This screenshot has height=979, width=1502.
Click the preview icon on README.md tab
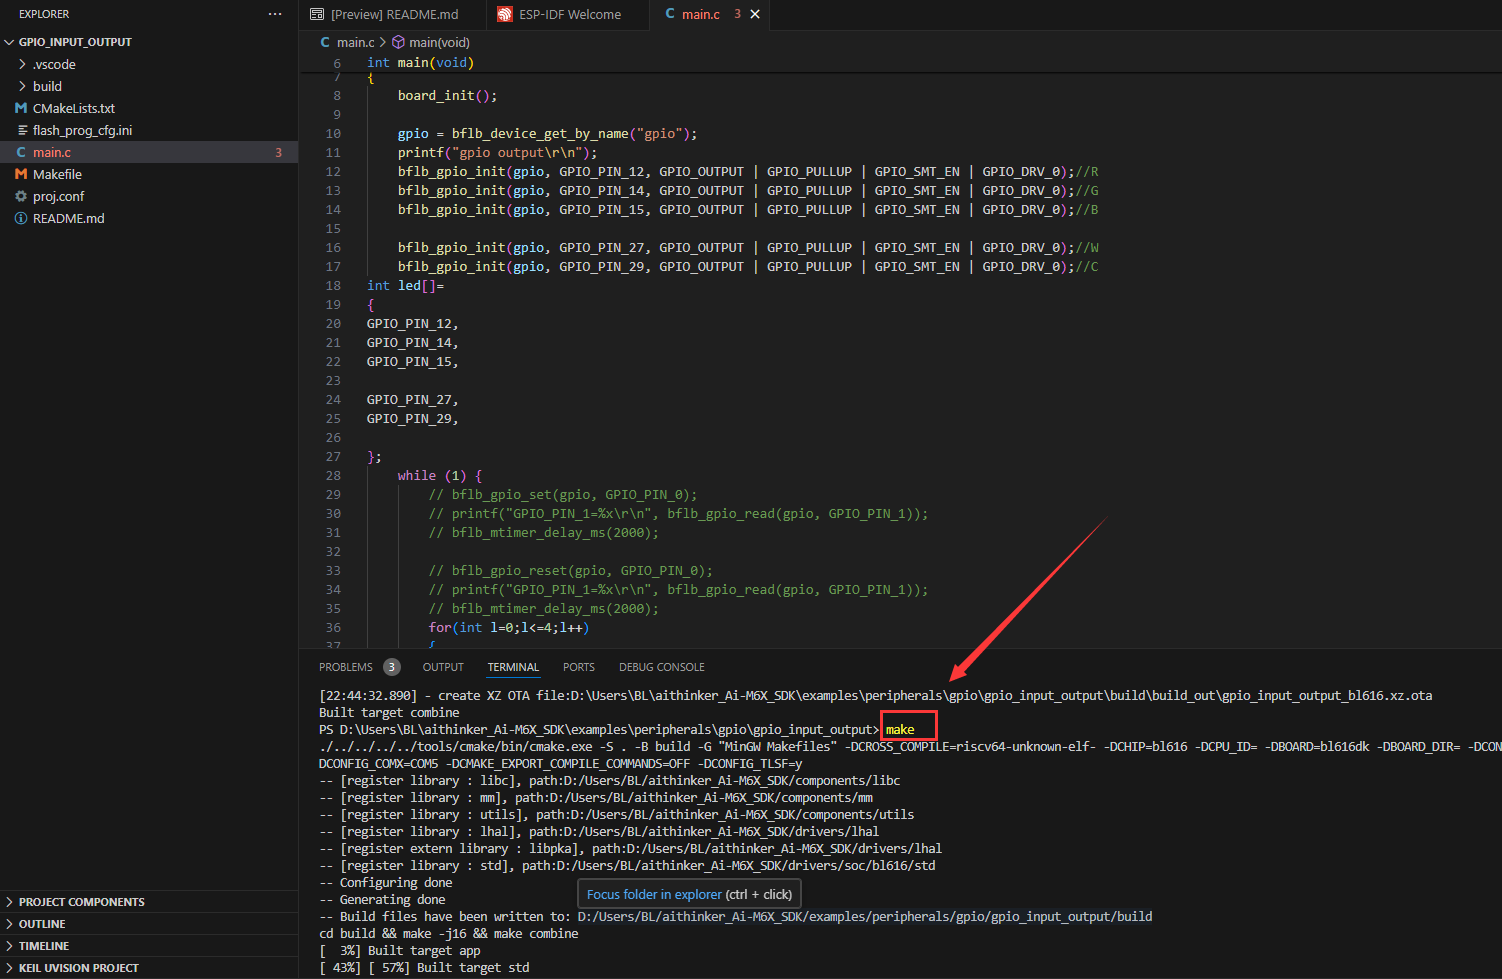(x=317, y=14)
